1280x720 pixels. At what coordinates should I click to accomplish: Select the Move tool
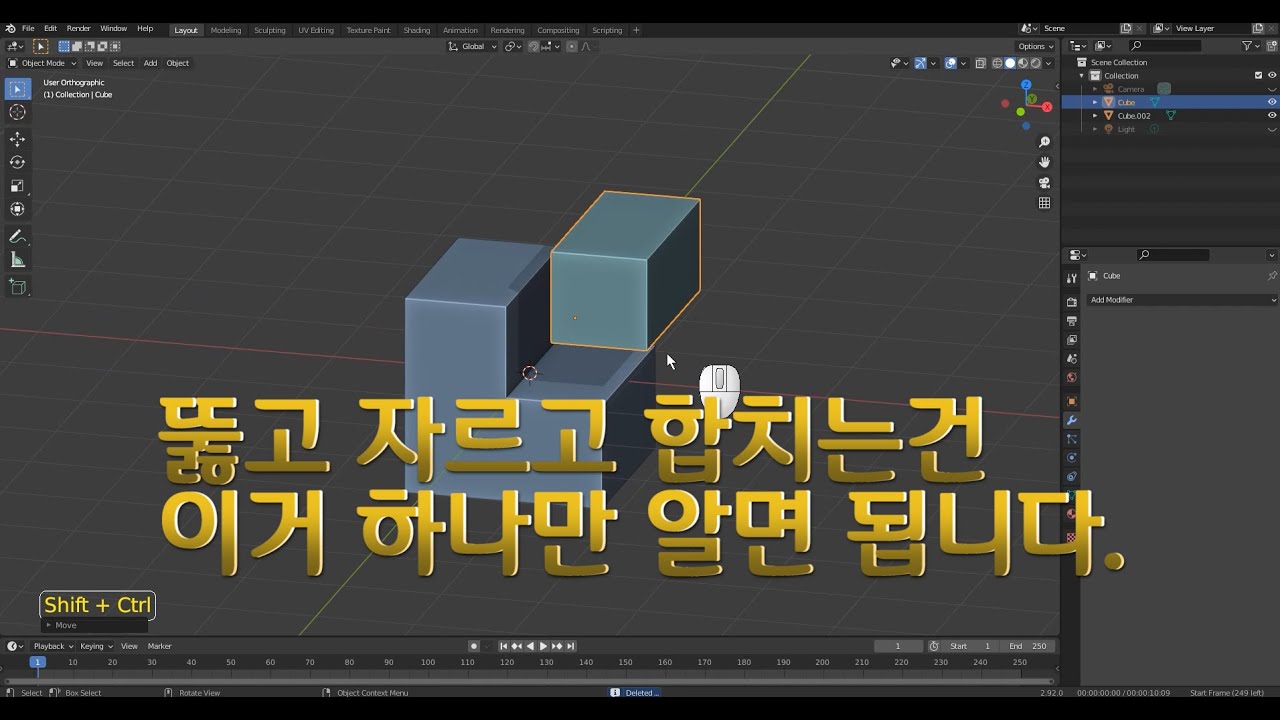(x=17, y=139)
